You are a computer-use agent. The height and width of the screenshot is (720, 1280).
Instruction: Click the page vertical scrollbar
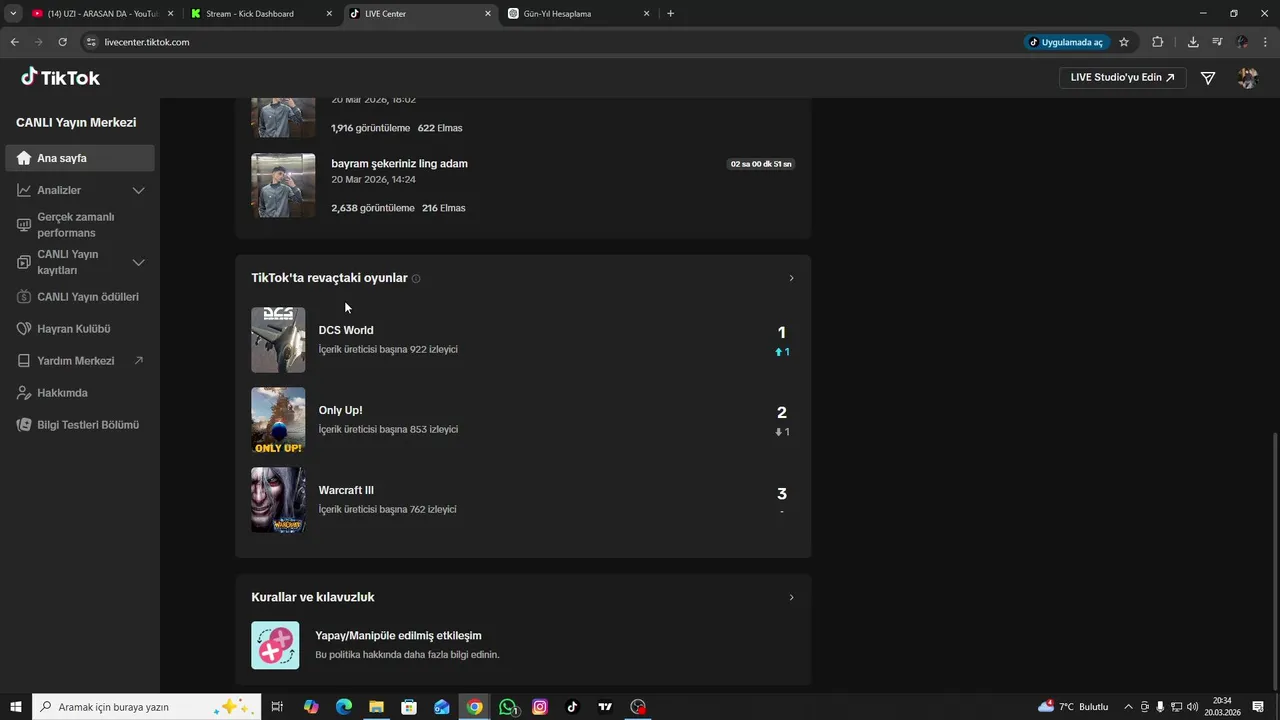coord(1274,560)
